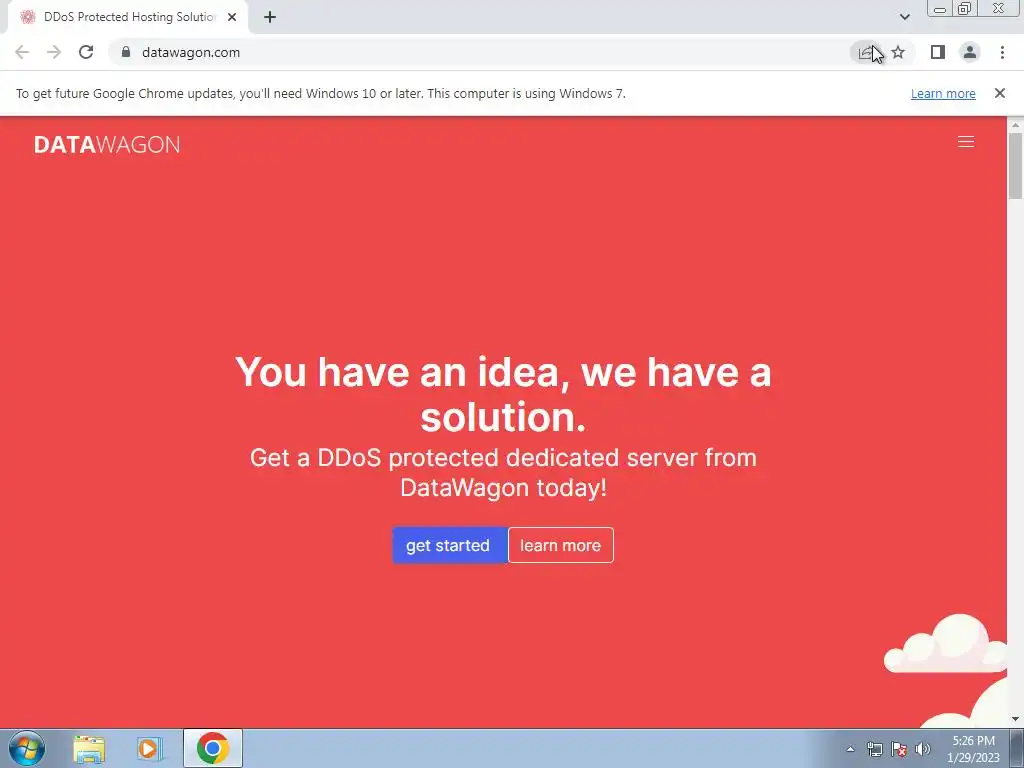Bookmark this page with star icon
This screenshot has width=1024, height=768.
tap(899, 52)
